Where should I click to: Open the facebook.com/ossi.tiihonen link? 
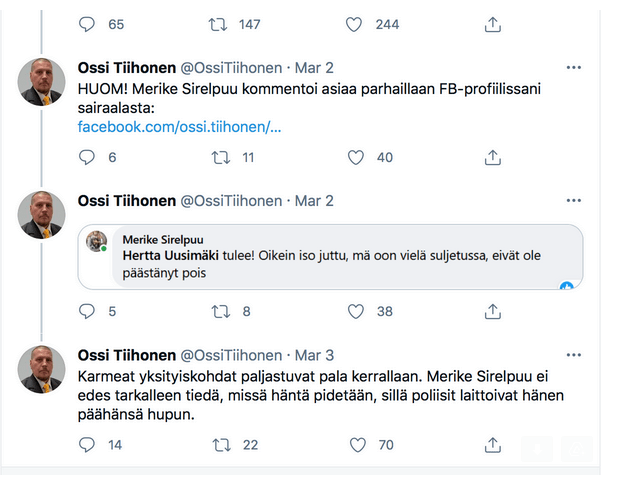click(179, 128)
